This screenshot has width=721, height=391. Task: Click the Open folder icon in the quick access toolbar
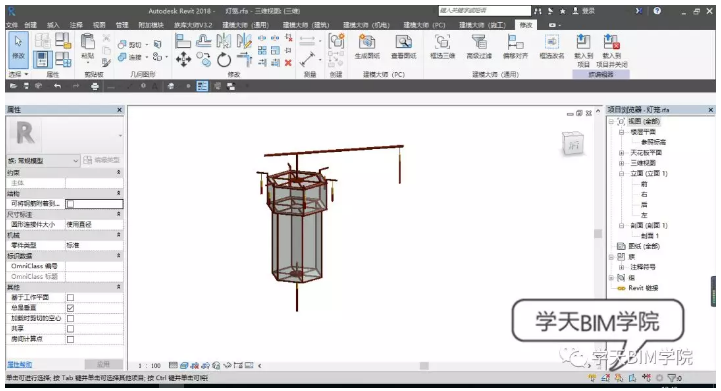[x=13, y=86]
